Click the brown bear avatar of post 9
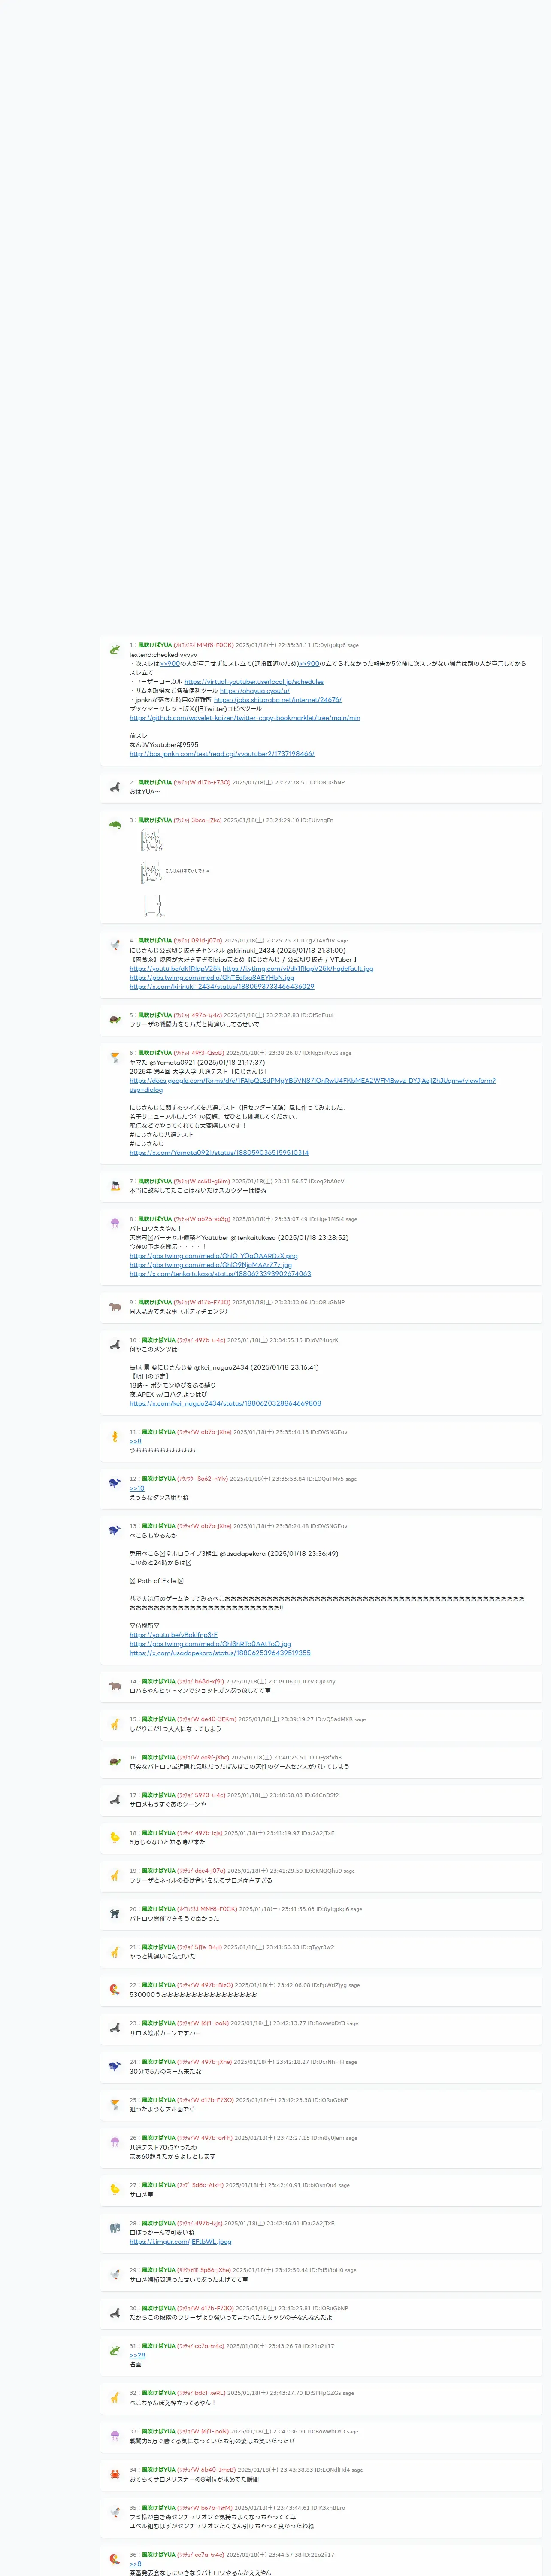 115,1307
